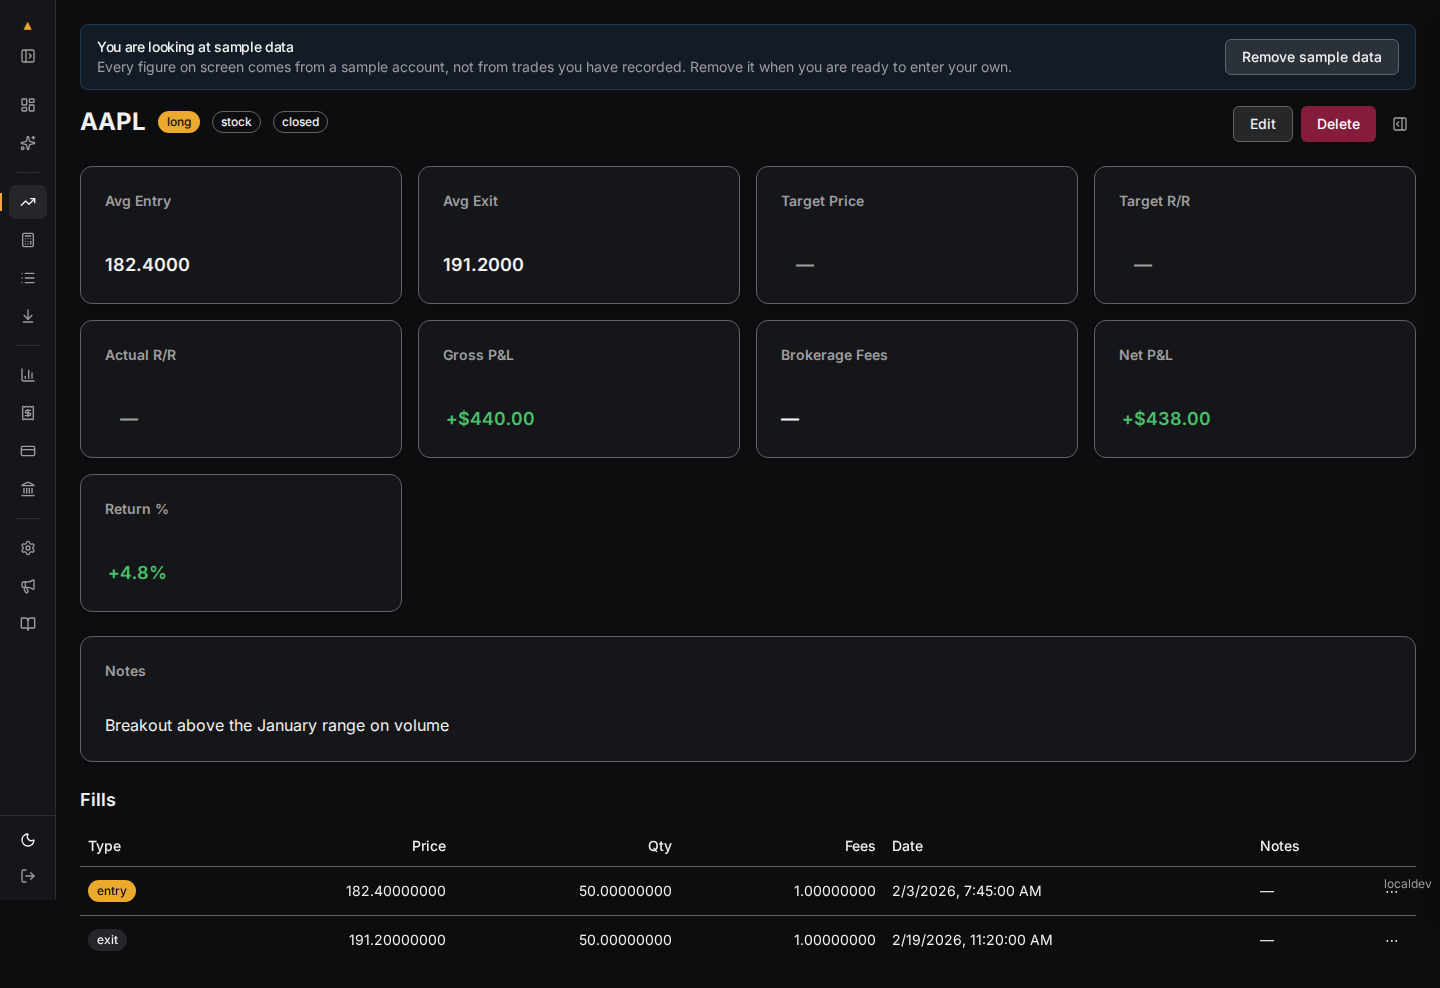Image resolution: width=1440 pixels, height=988 pixels.
Task: Click the exit fill price 191.20000000
Action: (397, 940)
